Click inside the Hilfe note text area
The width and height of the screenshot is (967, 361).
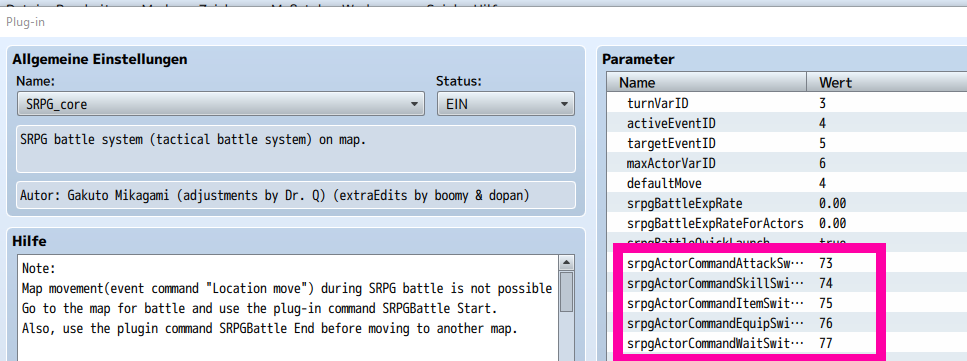(x=287, y=309)
